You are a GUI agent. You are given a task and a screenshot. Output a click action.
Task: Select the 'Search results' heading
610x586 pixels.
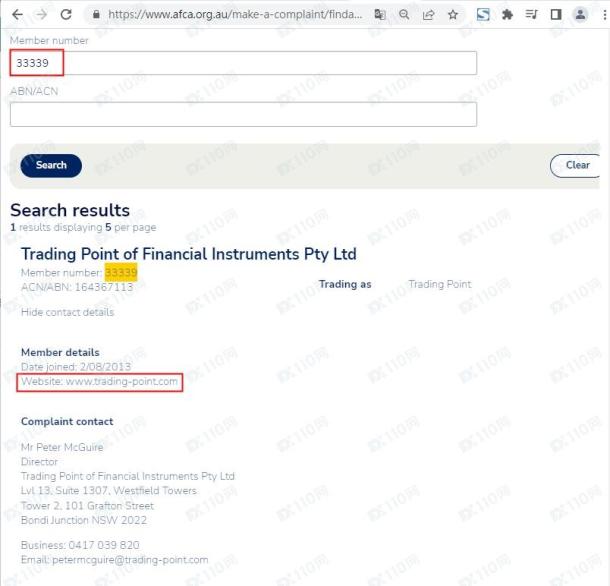pyautogui.click(x=70, y=210)
